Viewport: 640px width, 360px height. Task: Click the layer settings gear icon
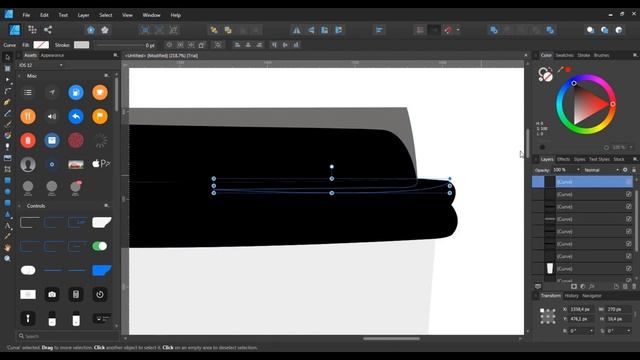tap(625, 170)
